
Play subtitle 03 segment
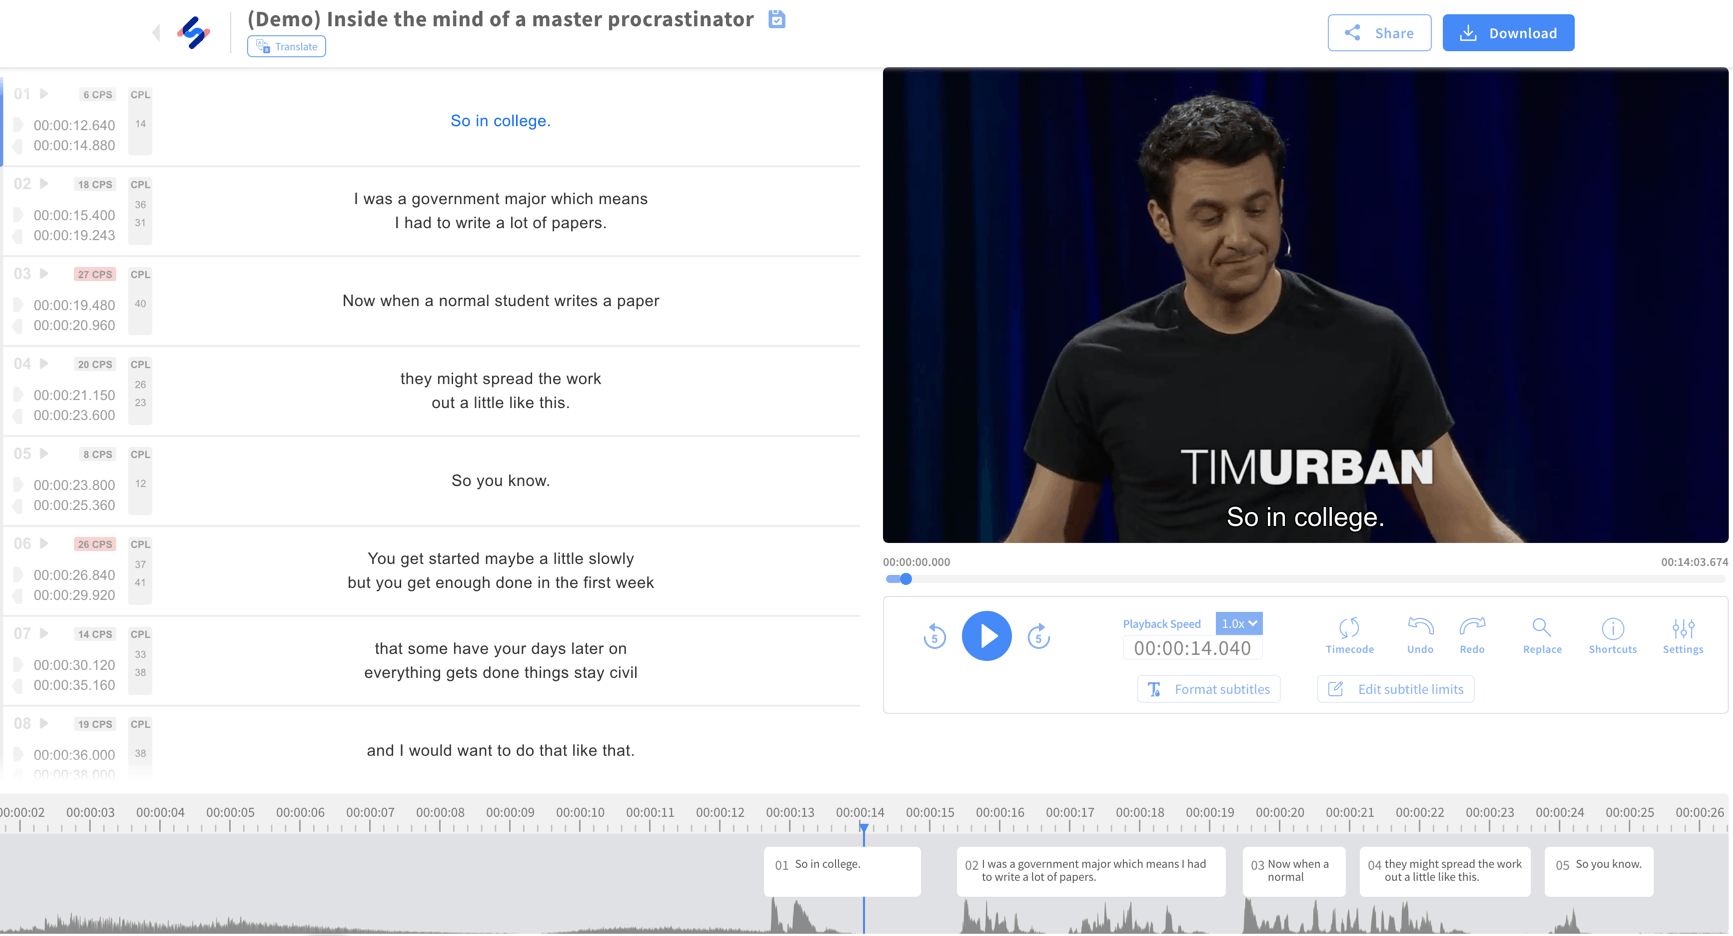click(x=44, y=274)
